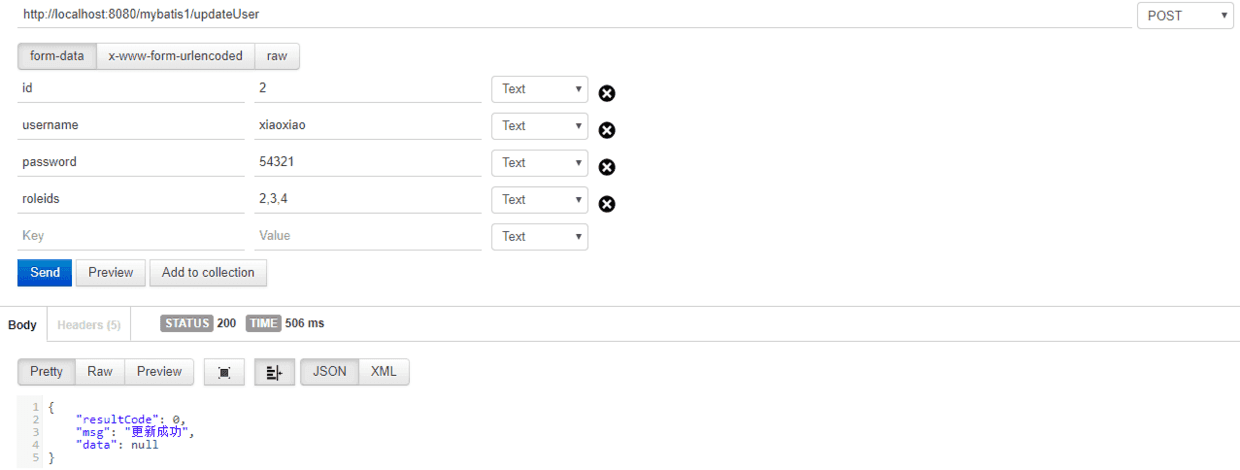Expand the Text type dropdown for roleids

pos(540,200)
